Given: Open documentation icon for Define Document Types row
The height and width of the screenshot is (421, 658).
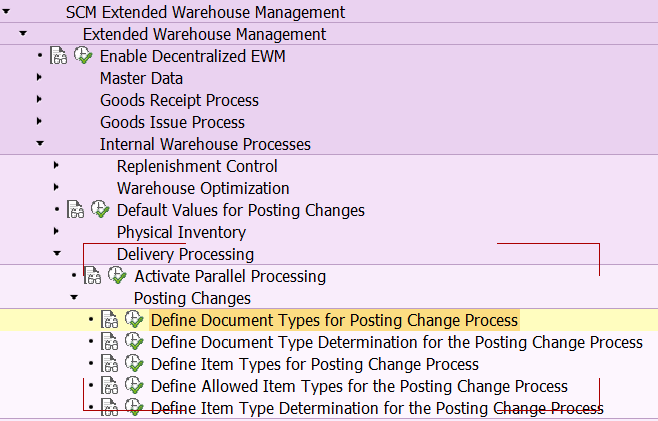Looking at the screenshot, I should coord(110,319).
